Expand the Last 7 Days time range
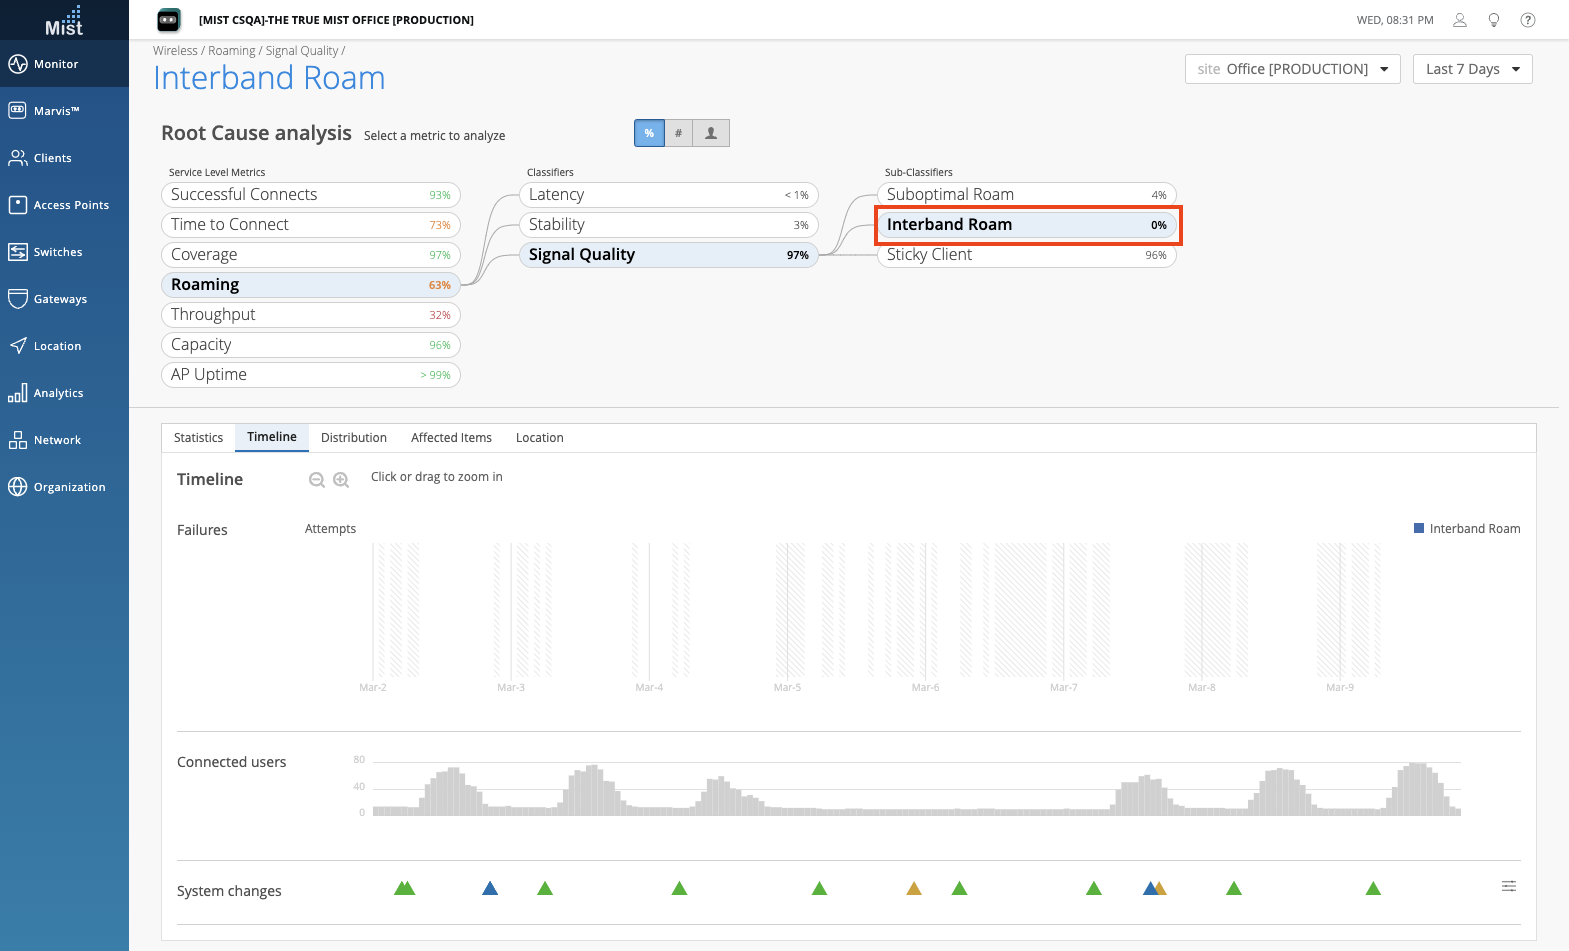Viewport: 1569px width, 951px height. coord(1472,69)
